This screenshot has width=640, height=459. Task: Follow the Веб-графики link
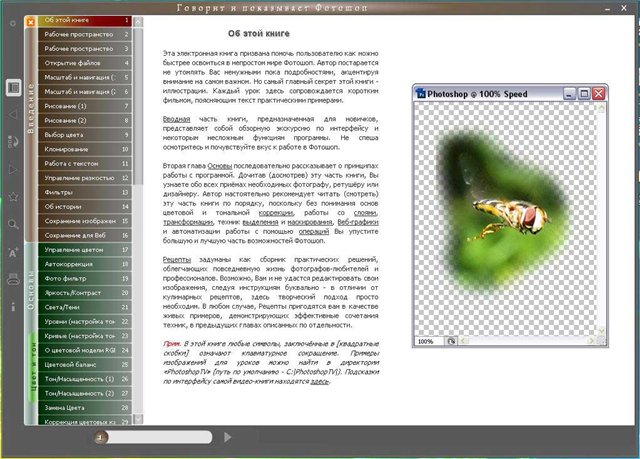pos(358,222)
